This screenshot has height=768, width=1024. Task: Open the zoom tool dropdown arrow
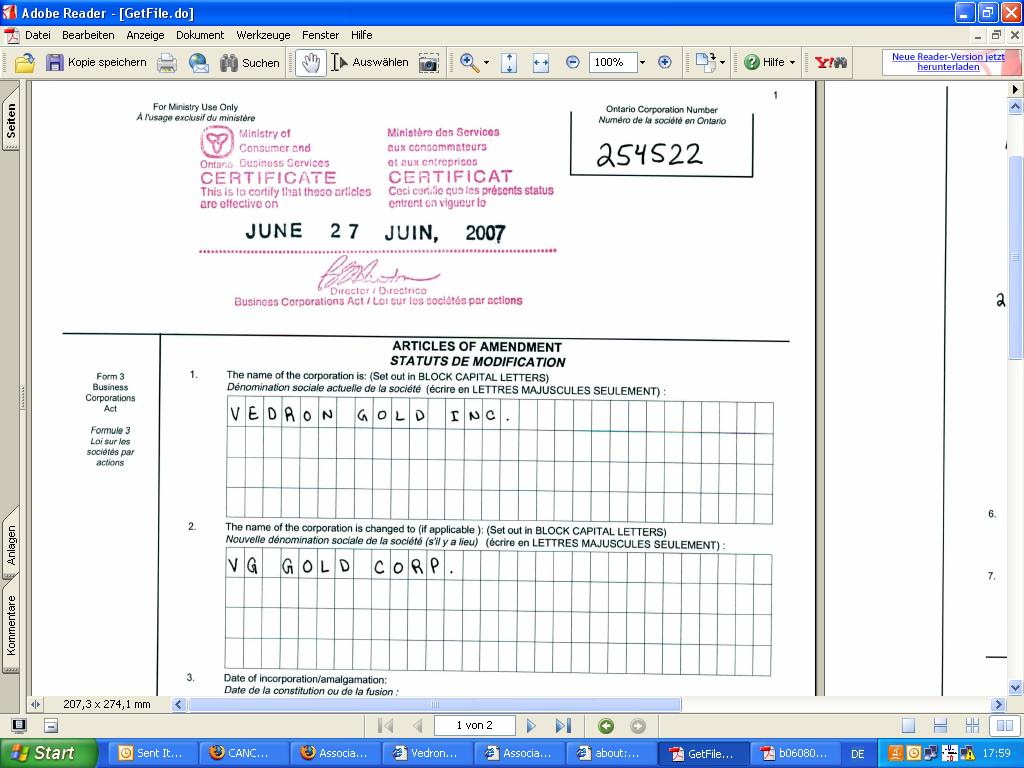point(486,63)
